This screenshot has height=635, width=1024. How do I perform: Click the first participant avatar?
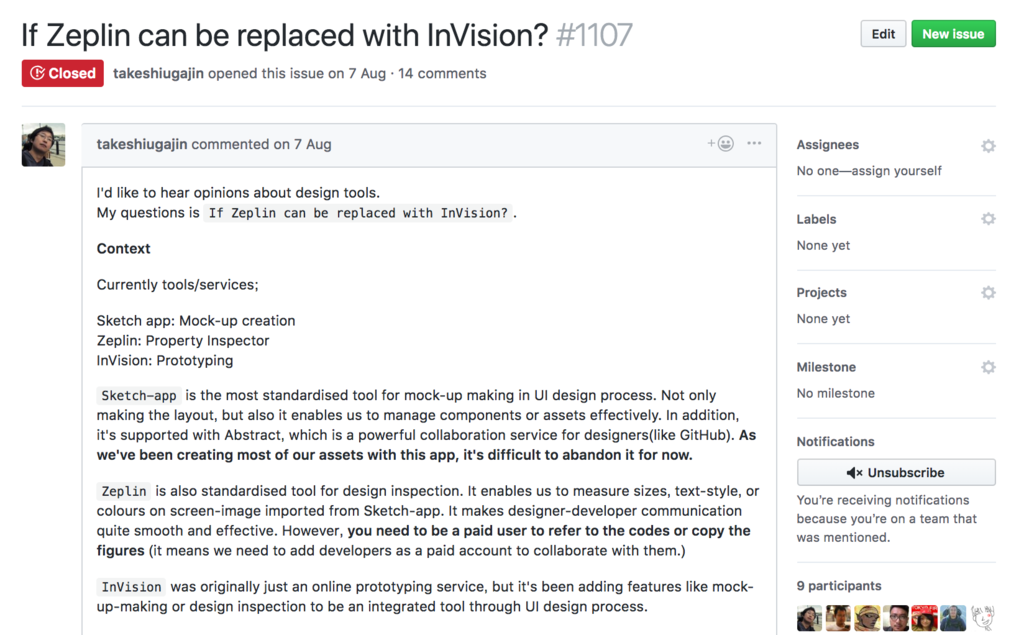pyautogui.click(x=809, y=618)
